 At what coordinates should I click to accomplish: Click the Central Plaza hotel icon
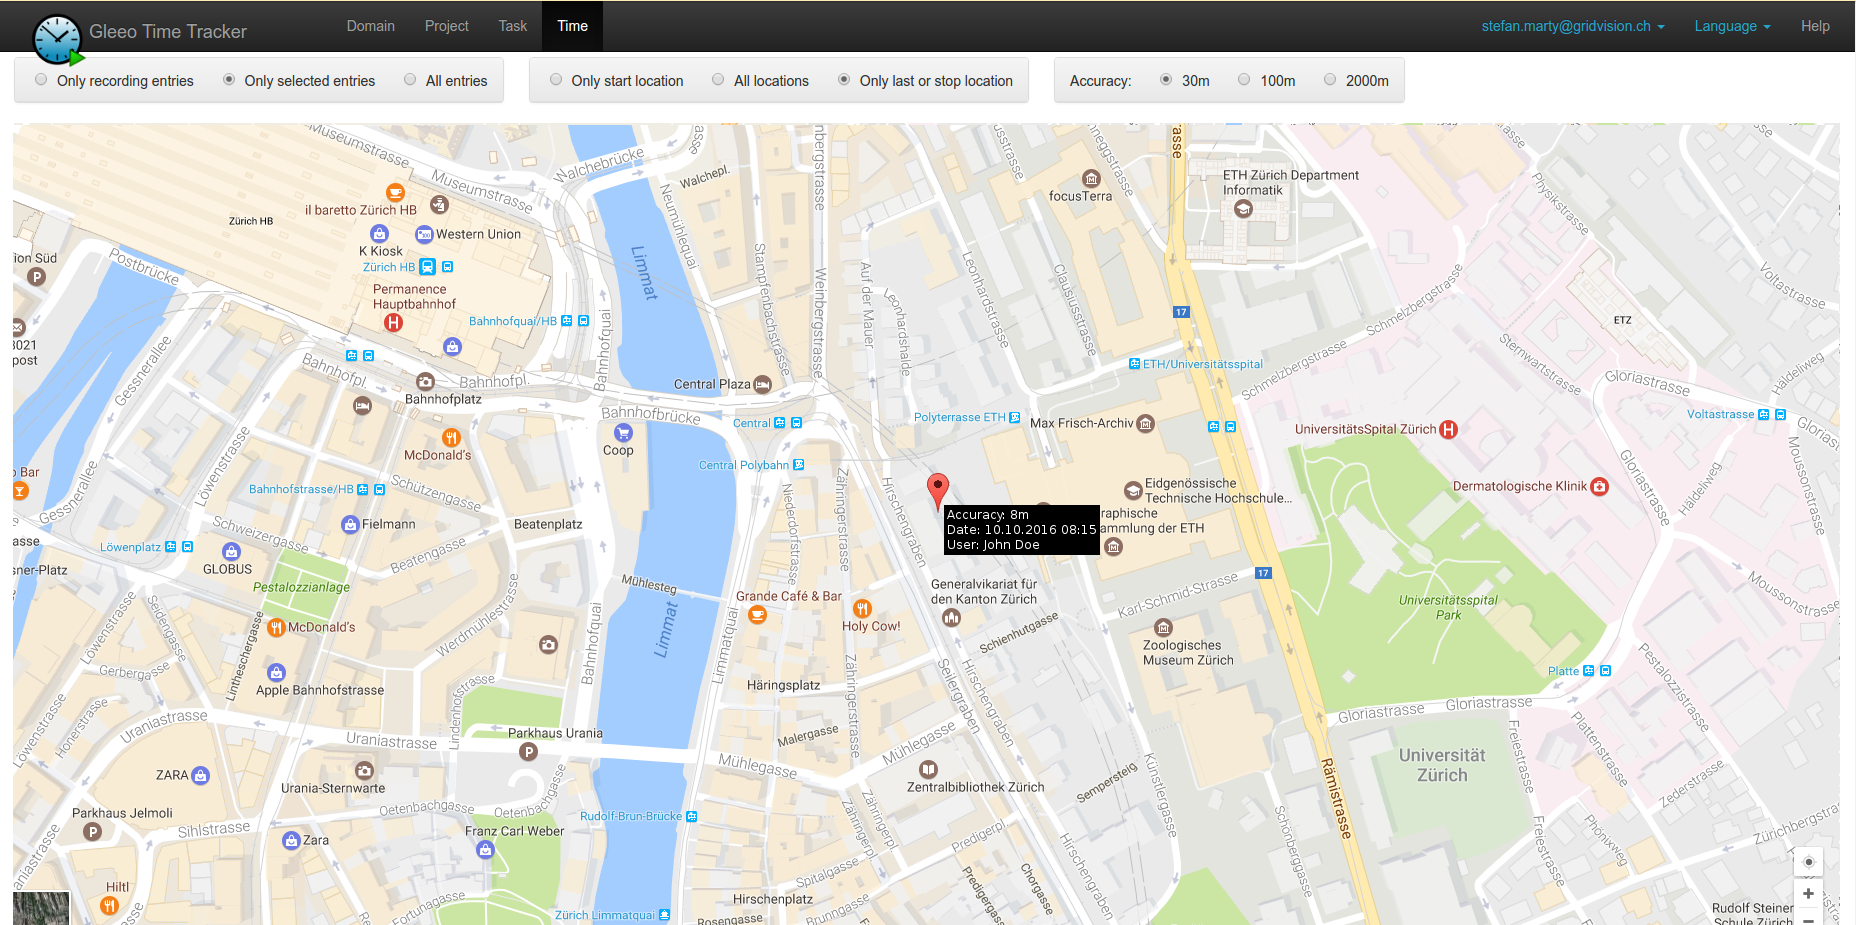point(762,384)
